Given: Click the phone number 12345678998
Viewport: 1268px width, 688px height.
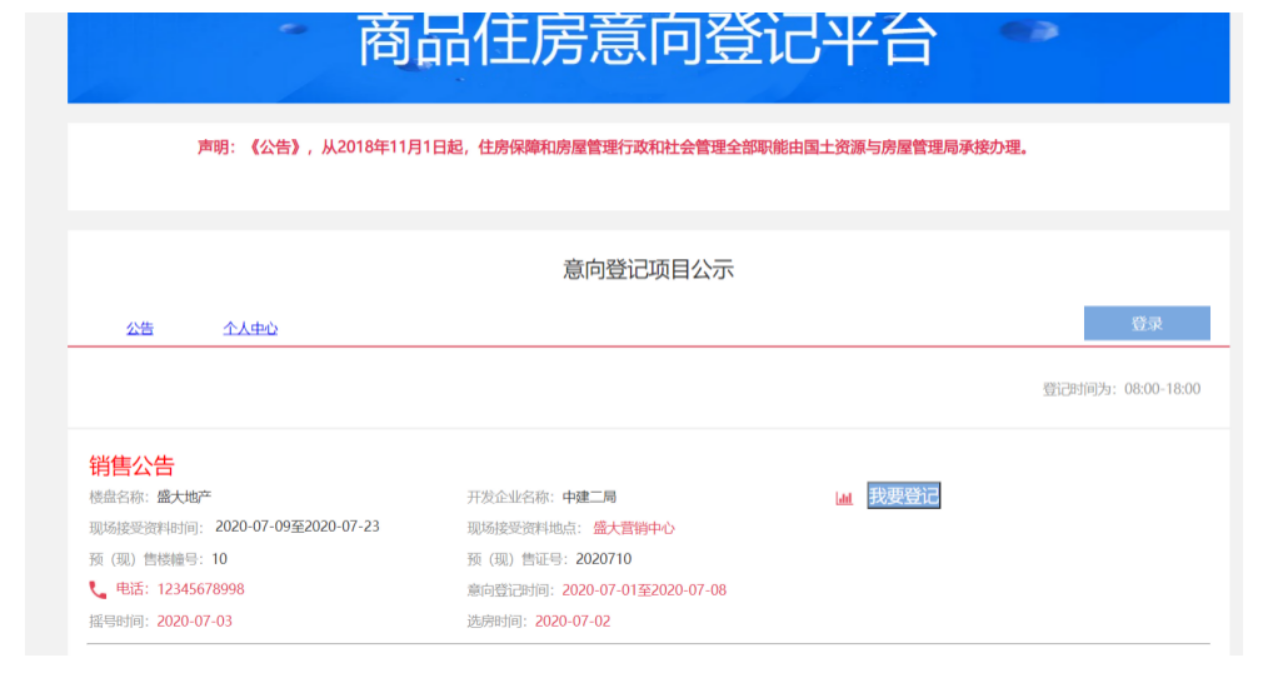Looking at the screenshot, I should (x=200, y=589).
